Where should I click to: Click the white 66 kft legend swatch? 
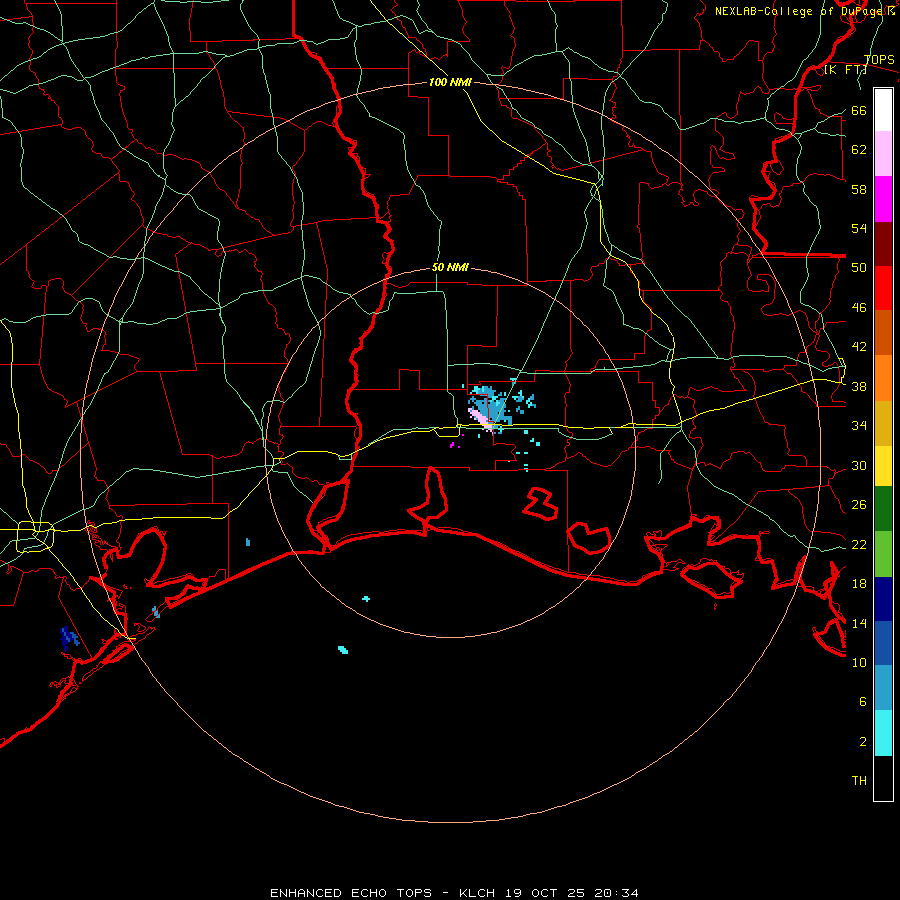[x=883, y=110]
